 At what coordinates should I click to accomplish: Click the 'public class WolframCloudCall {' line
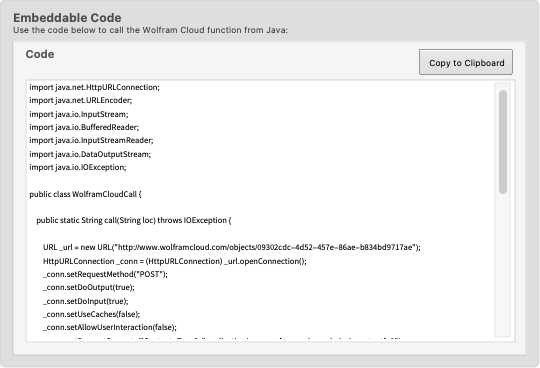coord(85,194)
